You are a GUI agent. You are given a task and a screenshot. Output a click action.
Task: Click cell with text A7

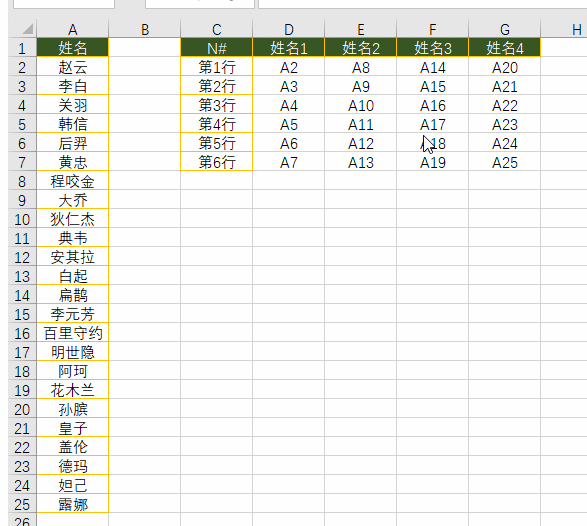pyautogui.click(x=288, y=162)
